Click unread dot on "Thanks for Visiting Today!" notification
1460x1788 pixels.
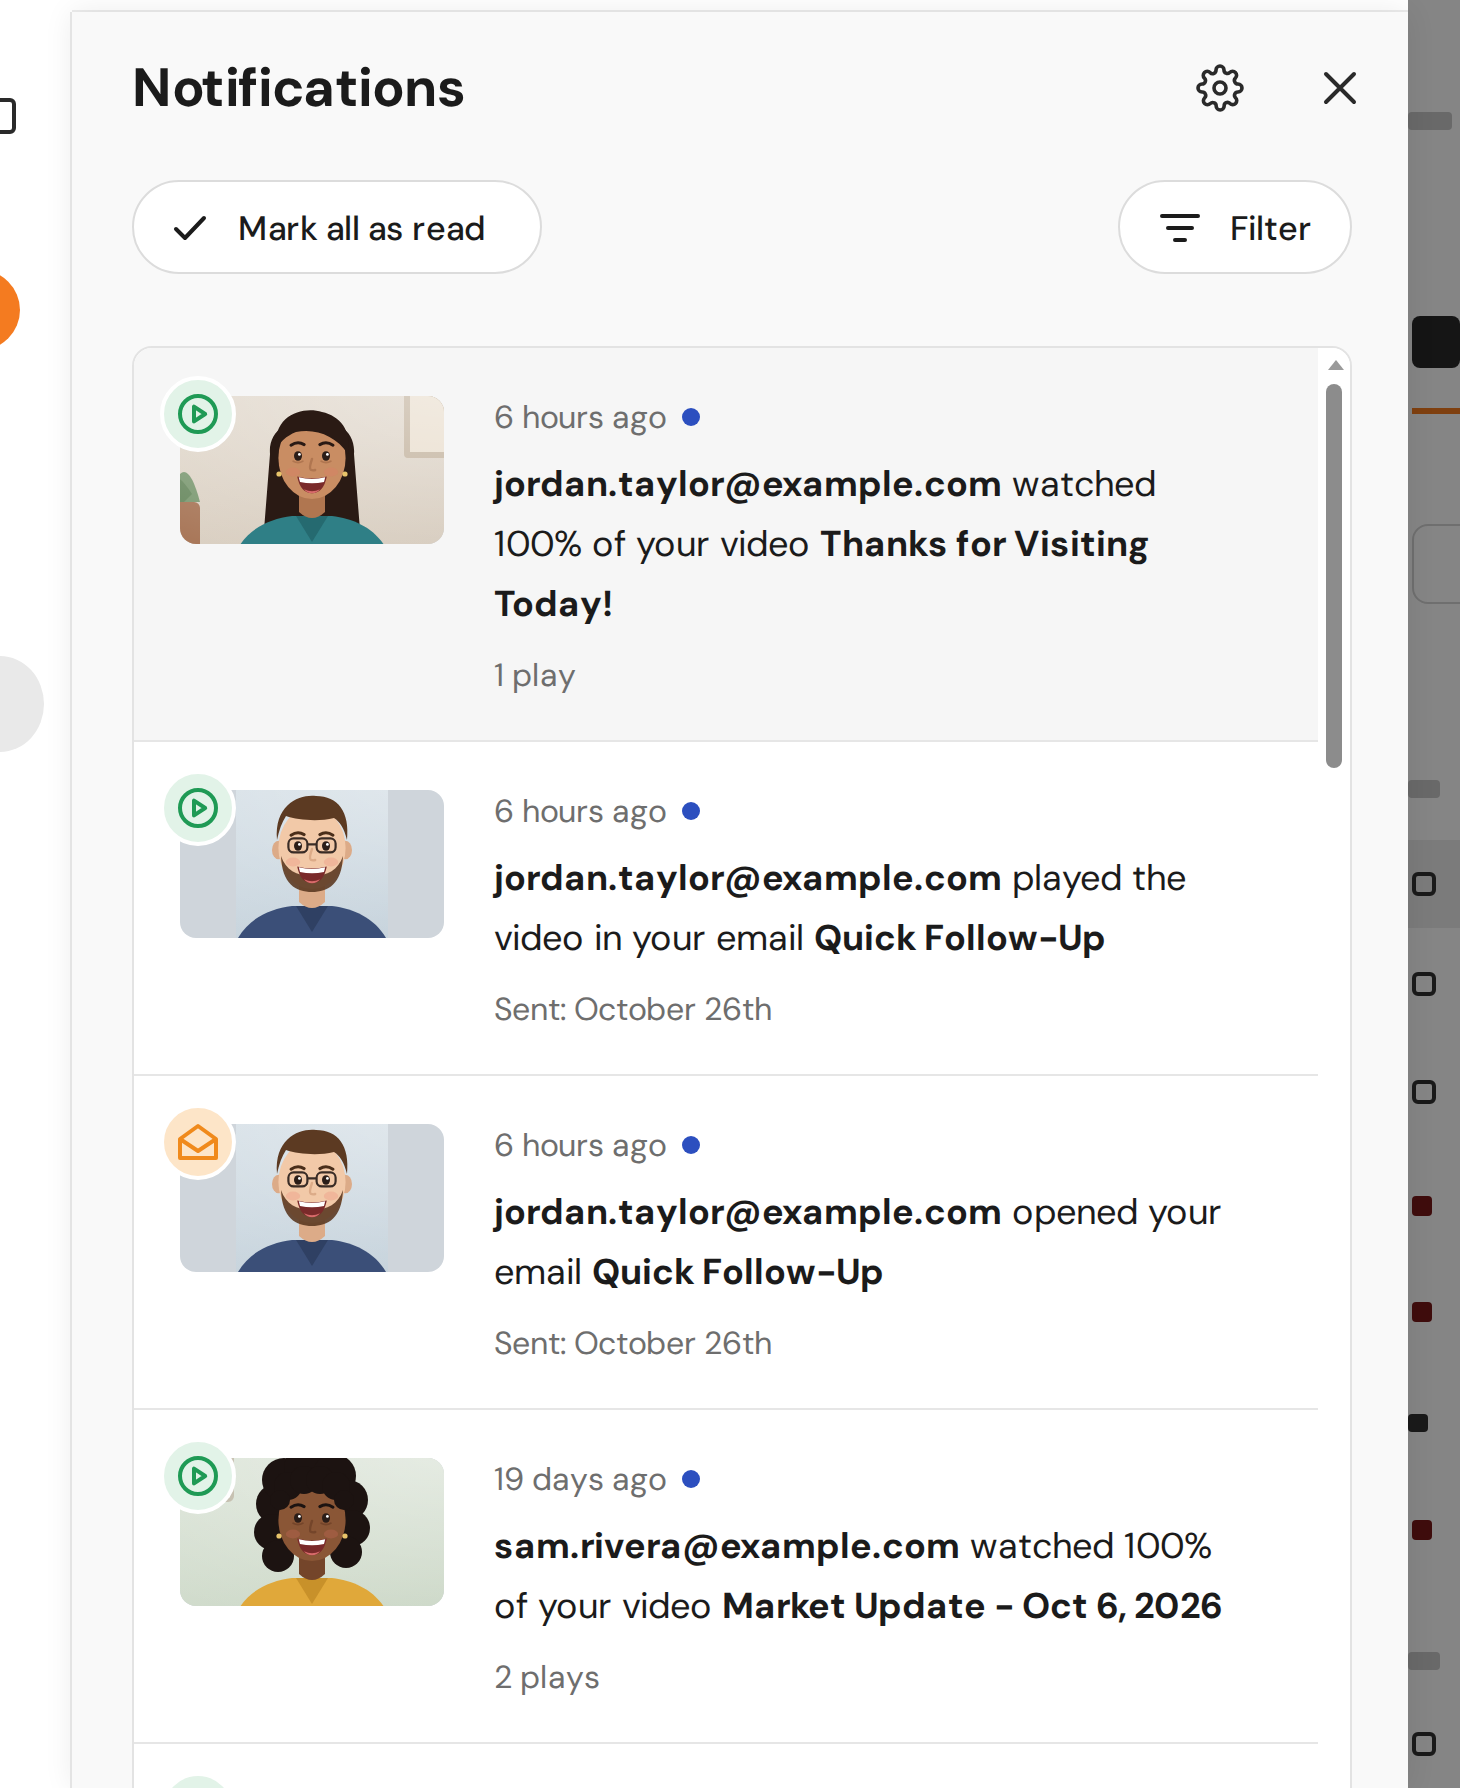click(x=691, y=416)
